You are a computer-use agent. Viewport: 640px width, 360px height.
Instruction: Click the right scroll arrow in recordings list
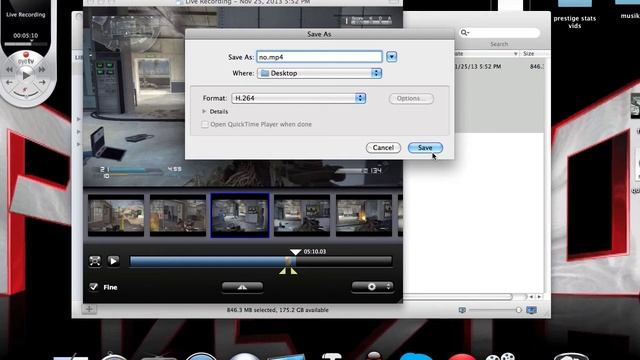pyautogui.click(x=540, y=297)
